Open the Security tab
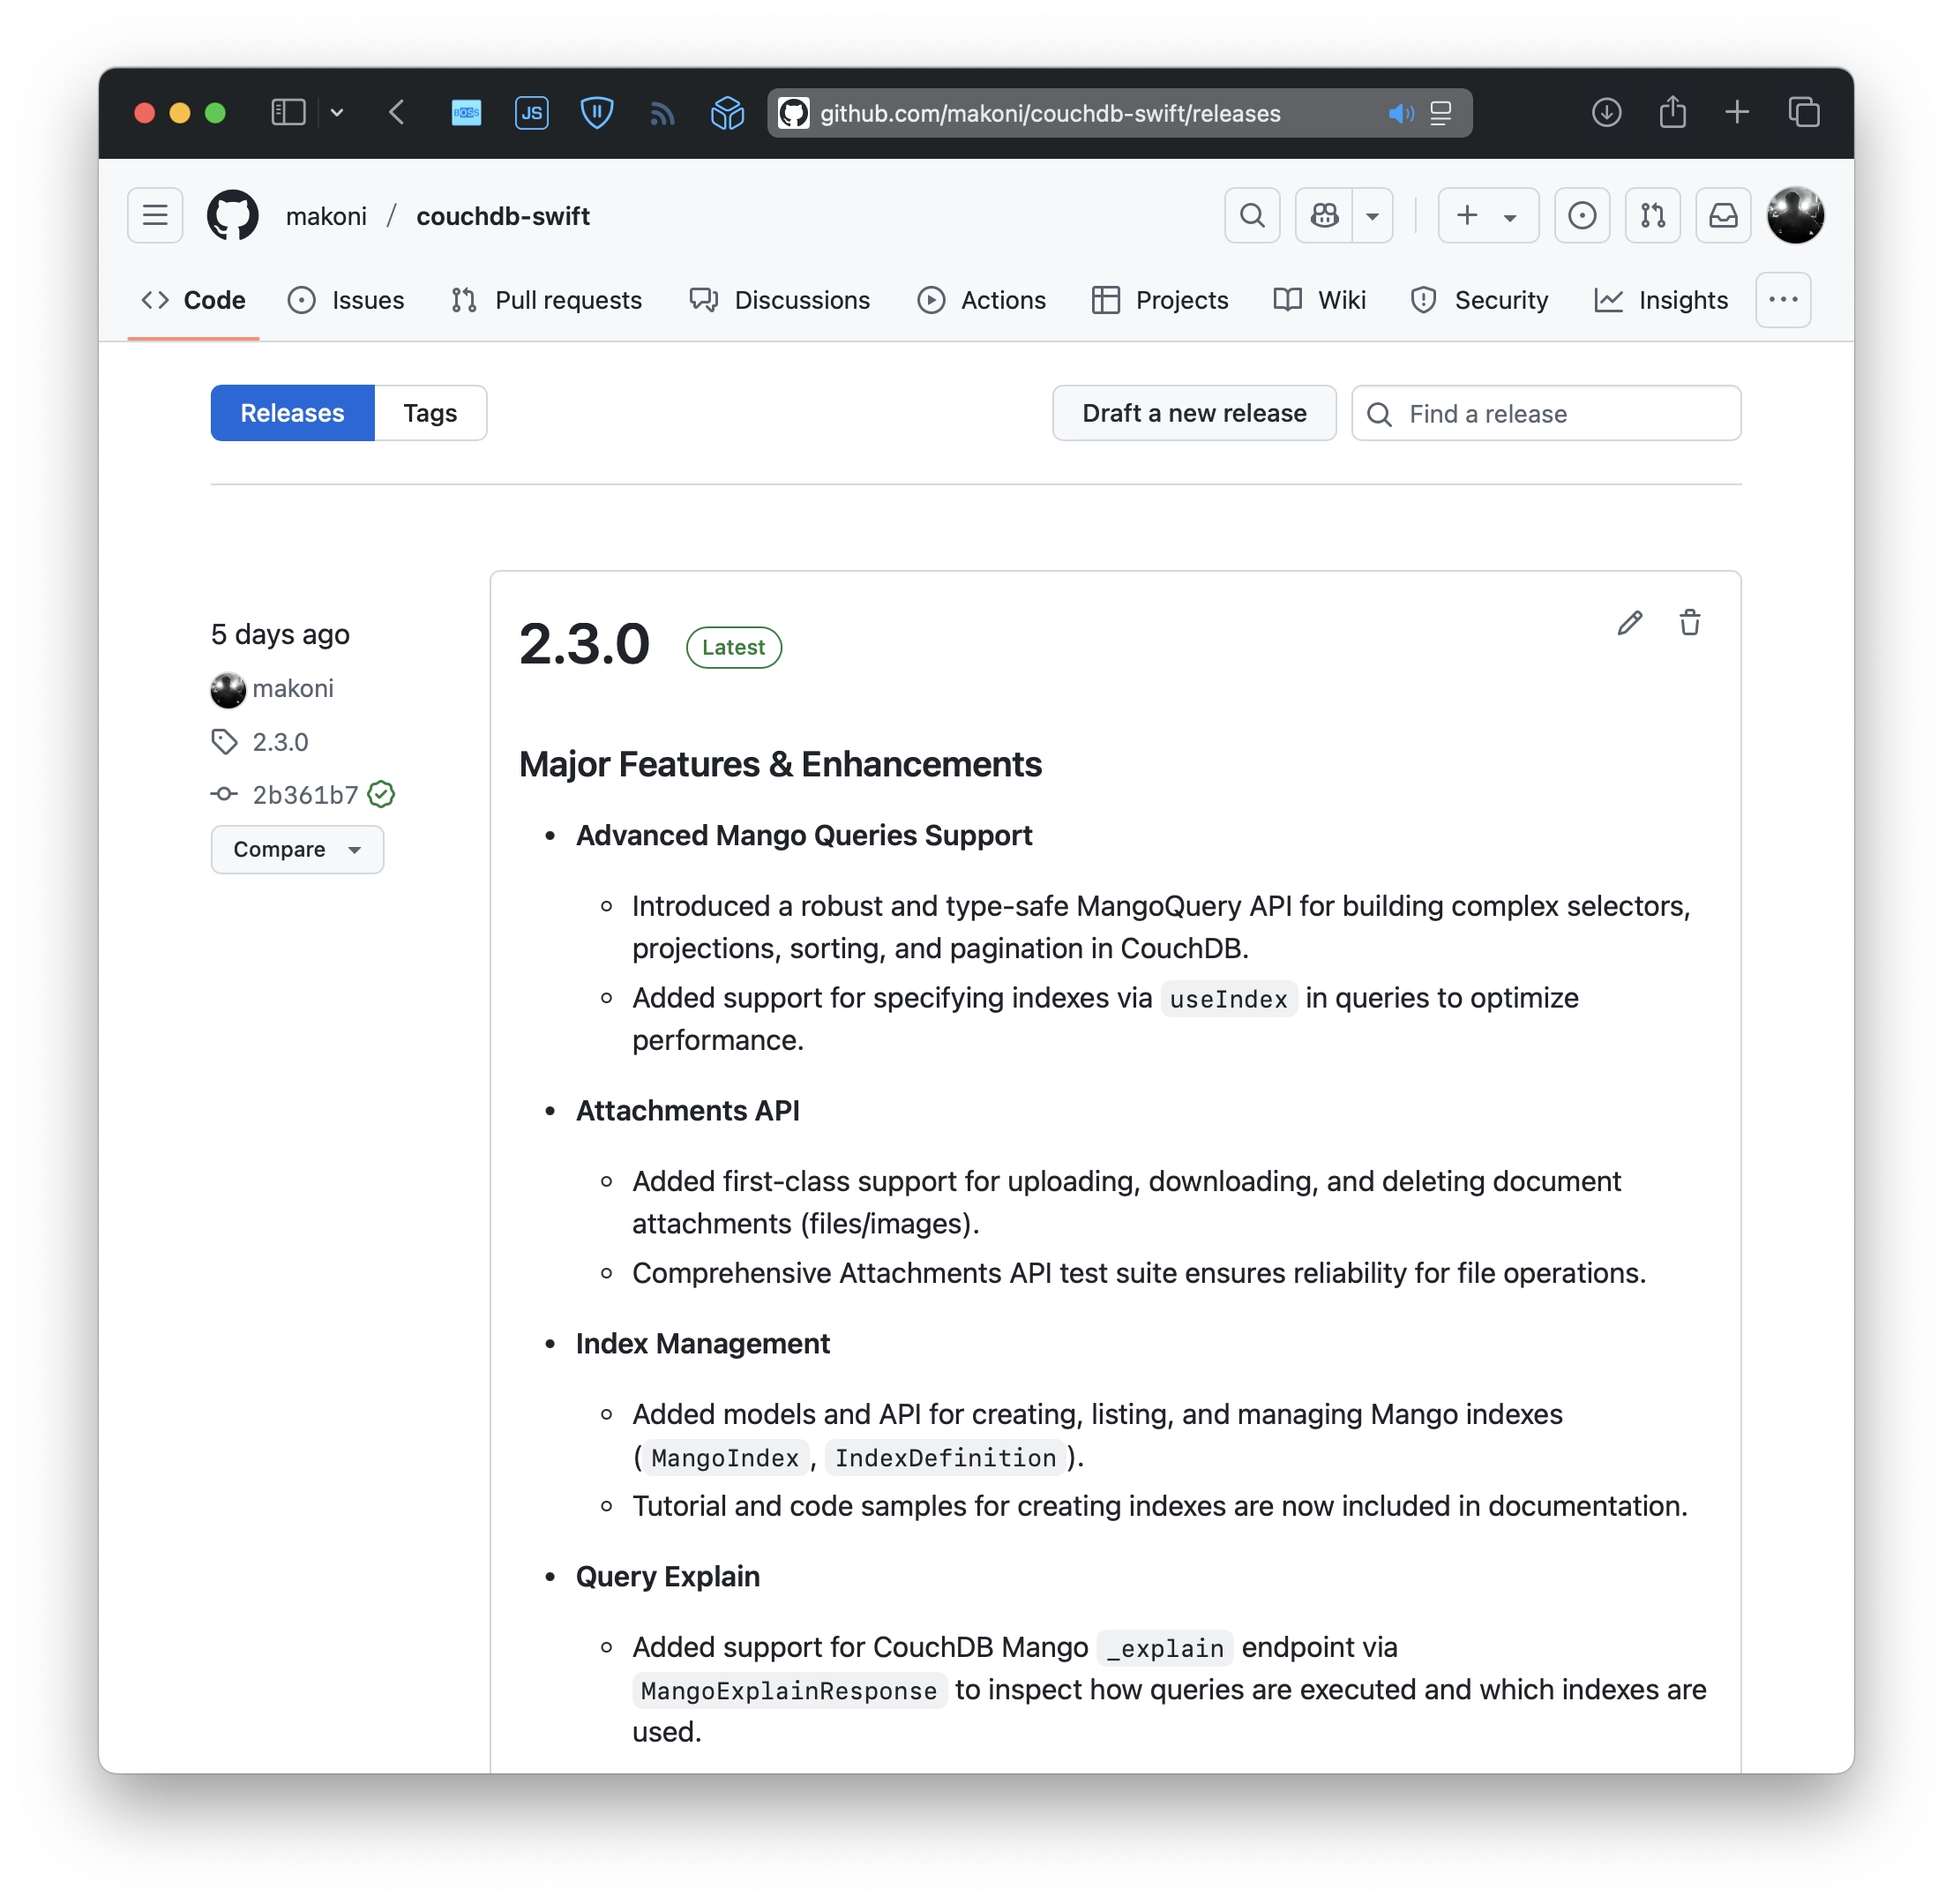Screen dimensions: 1953x1904 coord(1479,300)
